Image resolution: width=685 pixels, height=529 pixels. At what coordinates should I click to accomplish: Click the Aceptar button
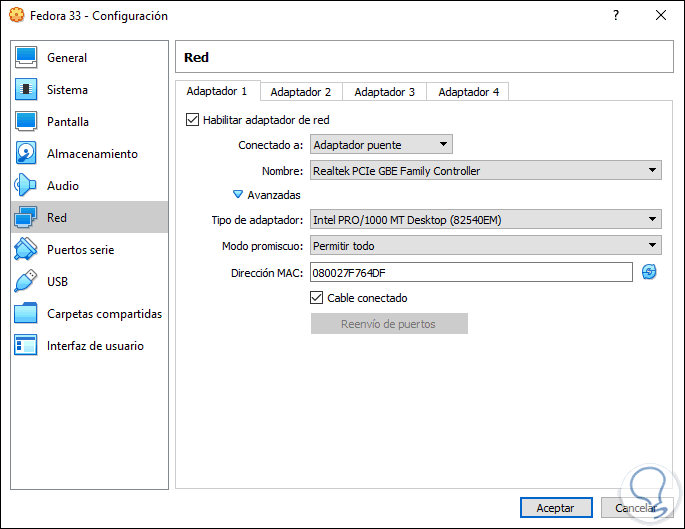(557, 508)
